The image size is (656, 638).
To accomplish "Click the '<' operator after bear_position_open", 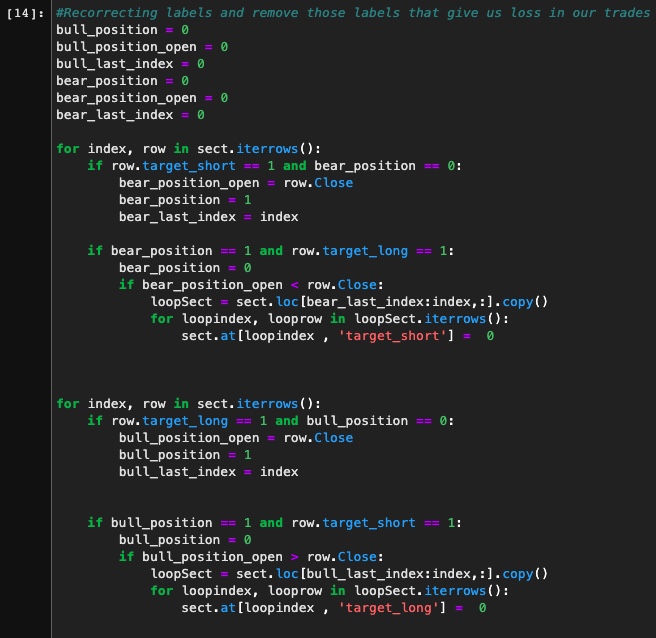I will point(295,285).
